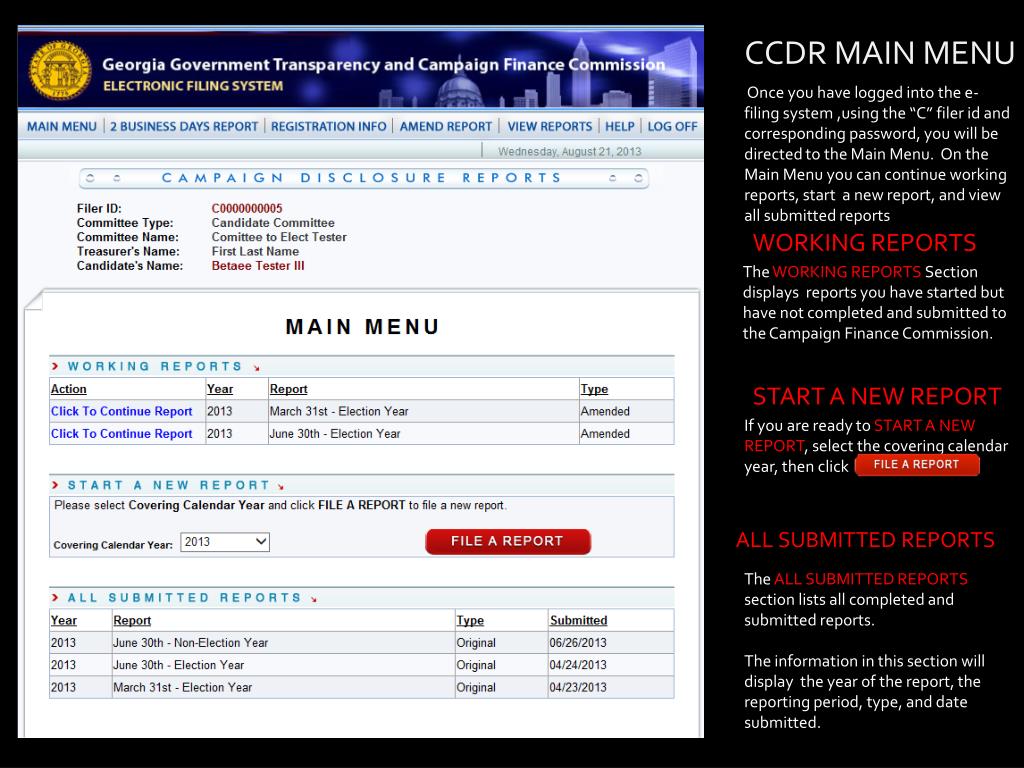Click Treasurer's name First Last Name
This screenshot has width=1024, height=768.
click(x=255, y=251)
